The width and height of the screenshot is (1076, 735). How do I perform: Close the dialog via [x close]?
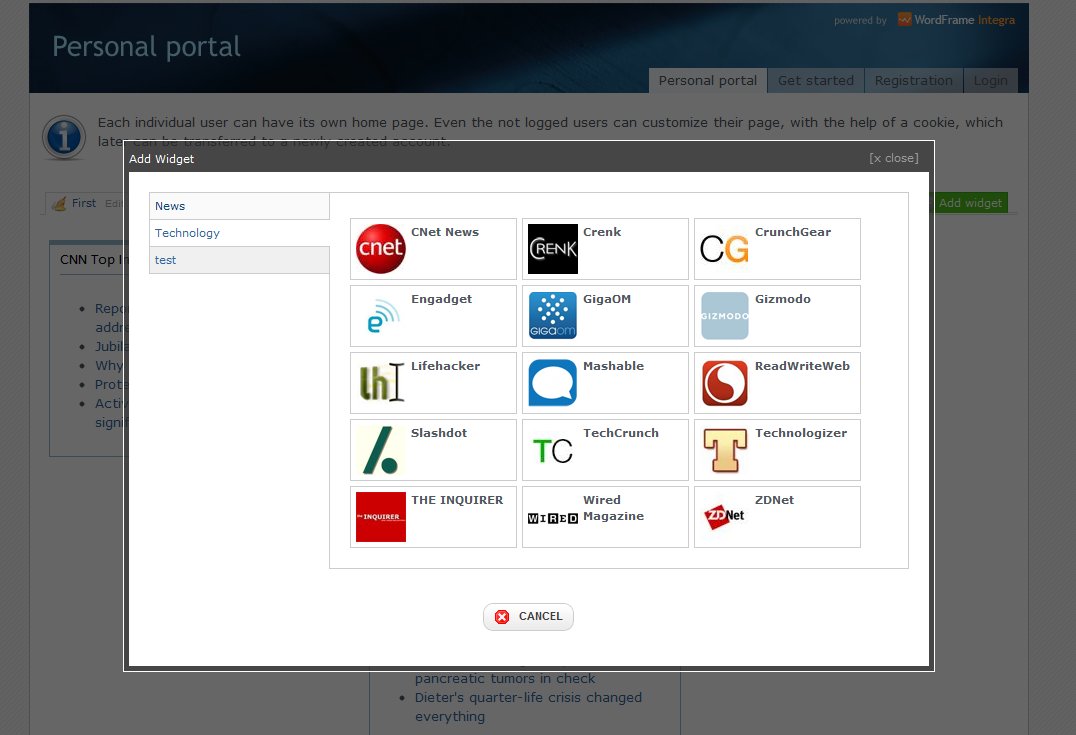point(893,158)
